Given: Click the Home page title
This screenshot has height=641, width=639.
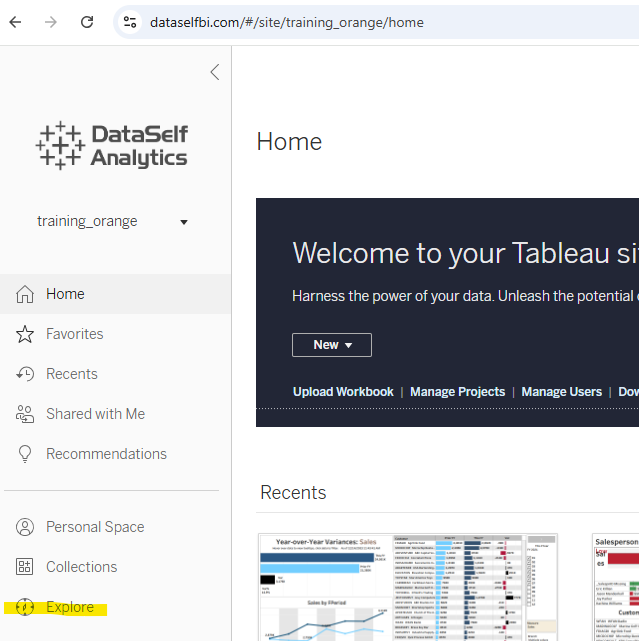Looking at the screenshot, I should pyautogui.click(x=289, y=142).
